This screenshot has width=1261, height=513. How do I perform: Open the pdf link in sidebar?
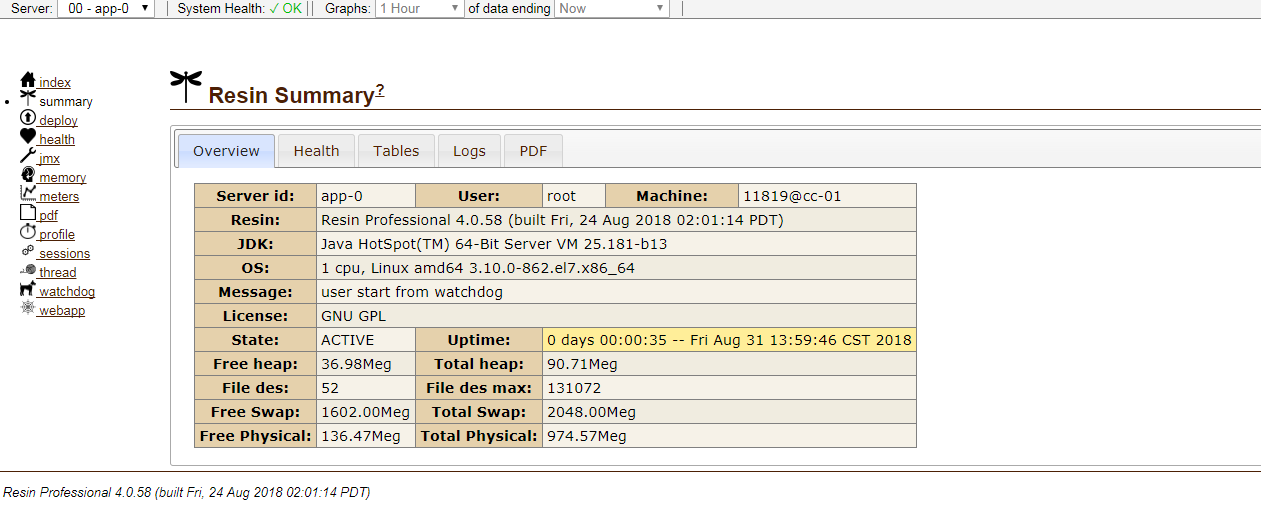(x=48, y=216)
